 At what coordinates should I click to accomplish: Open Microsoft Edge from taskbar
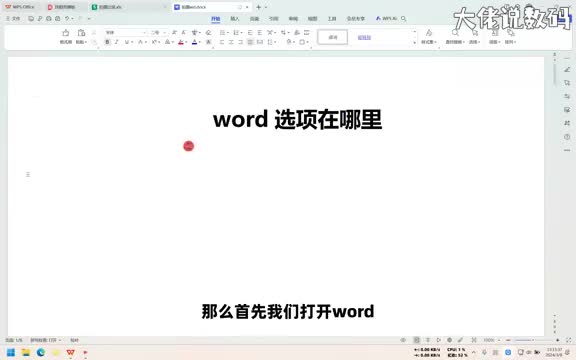[x=41, y=353]
